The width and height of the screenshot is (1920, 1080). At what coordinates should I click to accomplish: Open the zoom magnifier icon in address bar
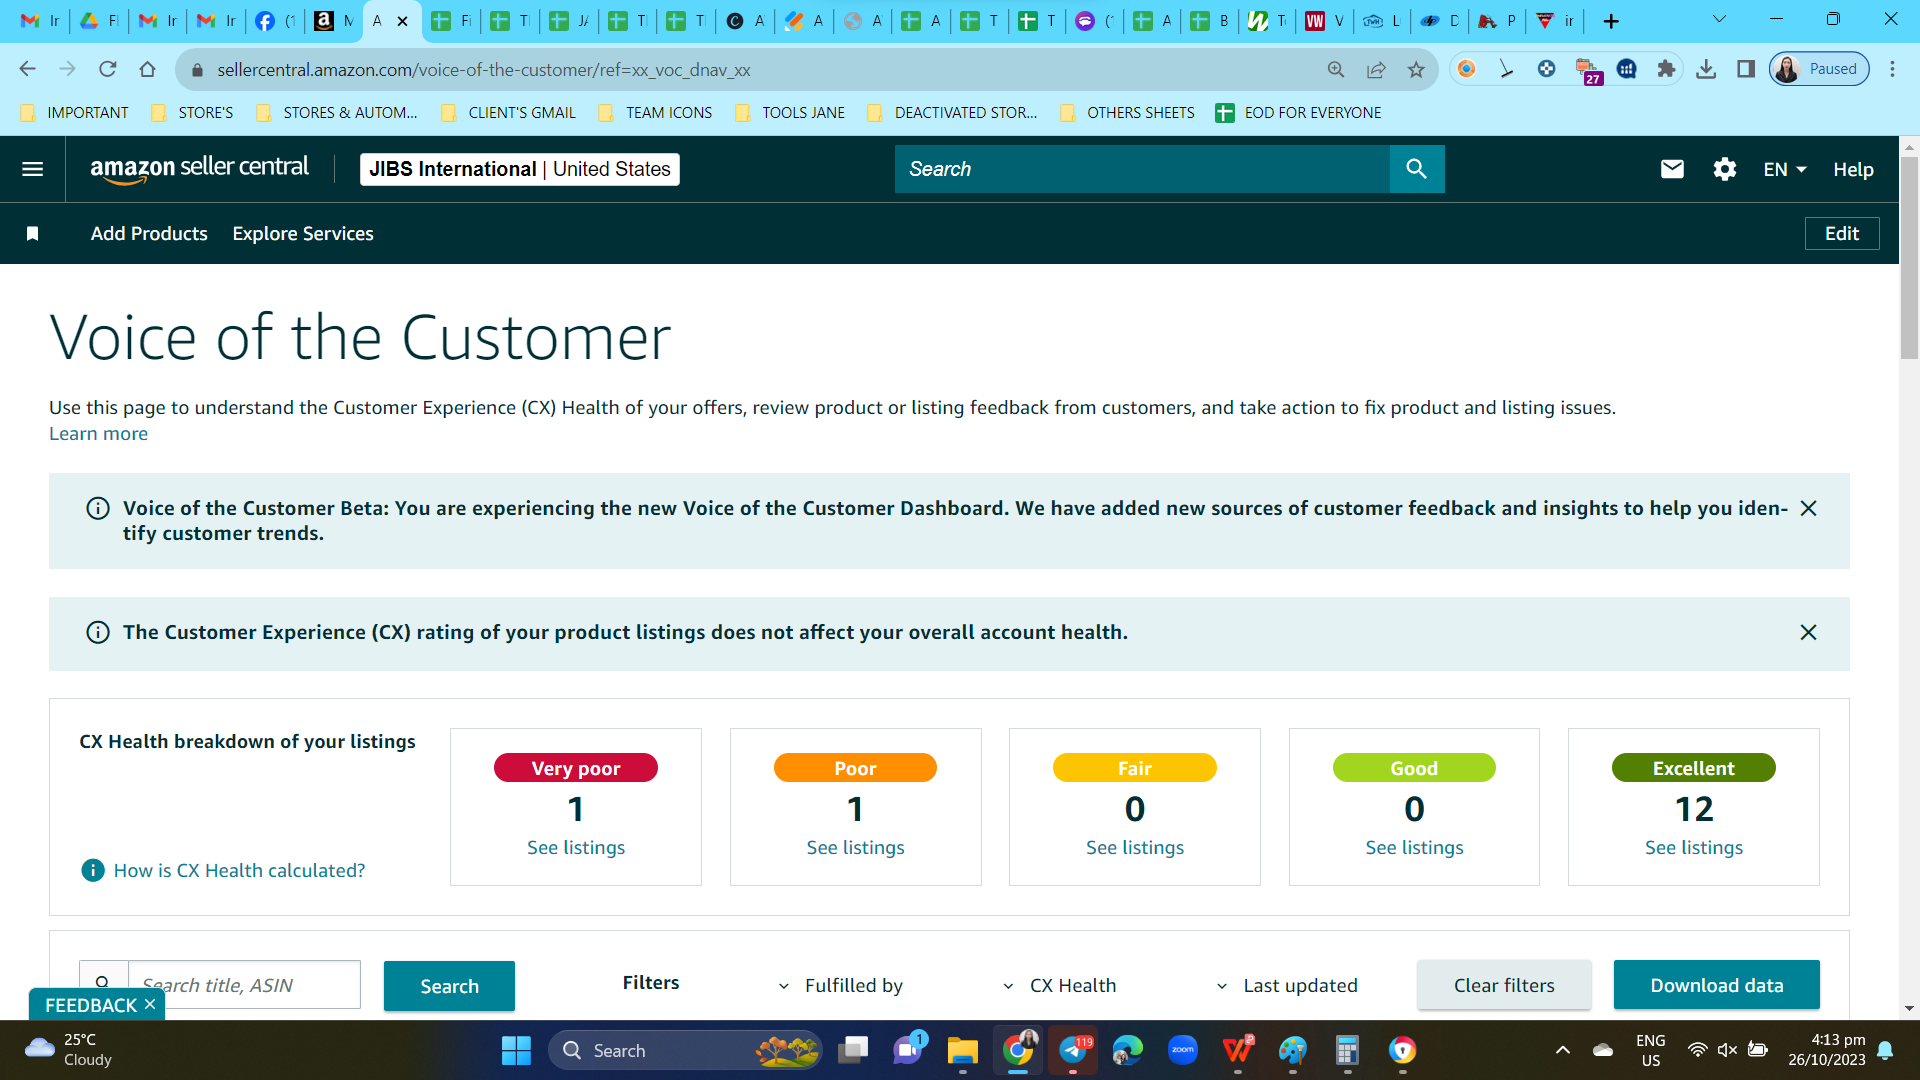[x=1336, y=69]
